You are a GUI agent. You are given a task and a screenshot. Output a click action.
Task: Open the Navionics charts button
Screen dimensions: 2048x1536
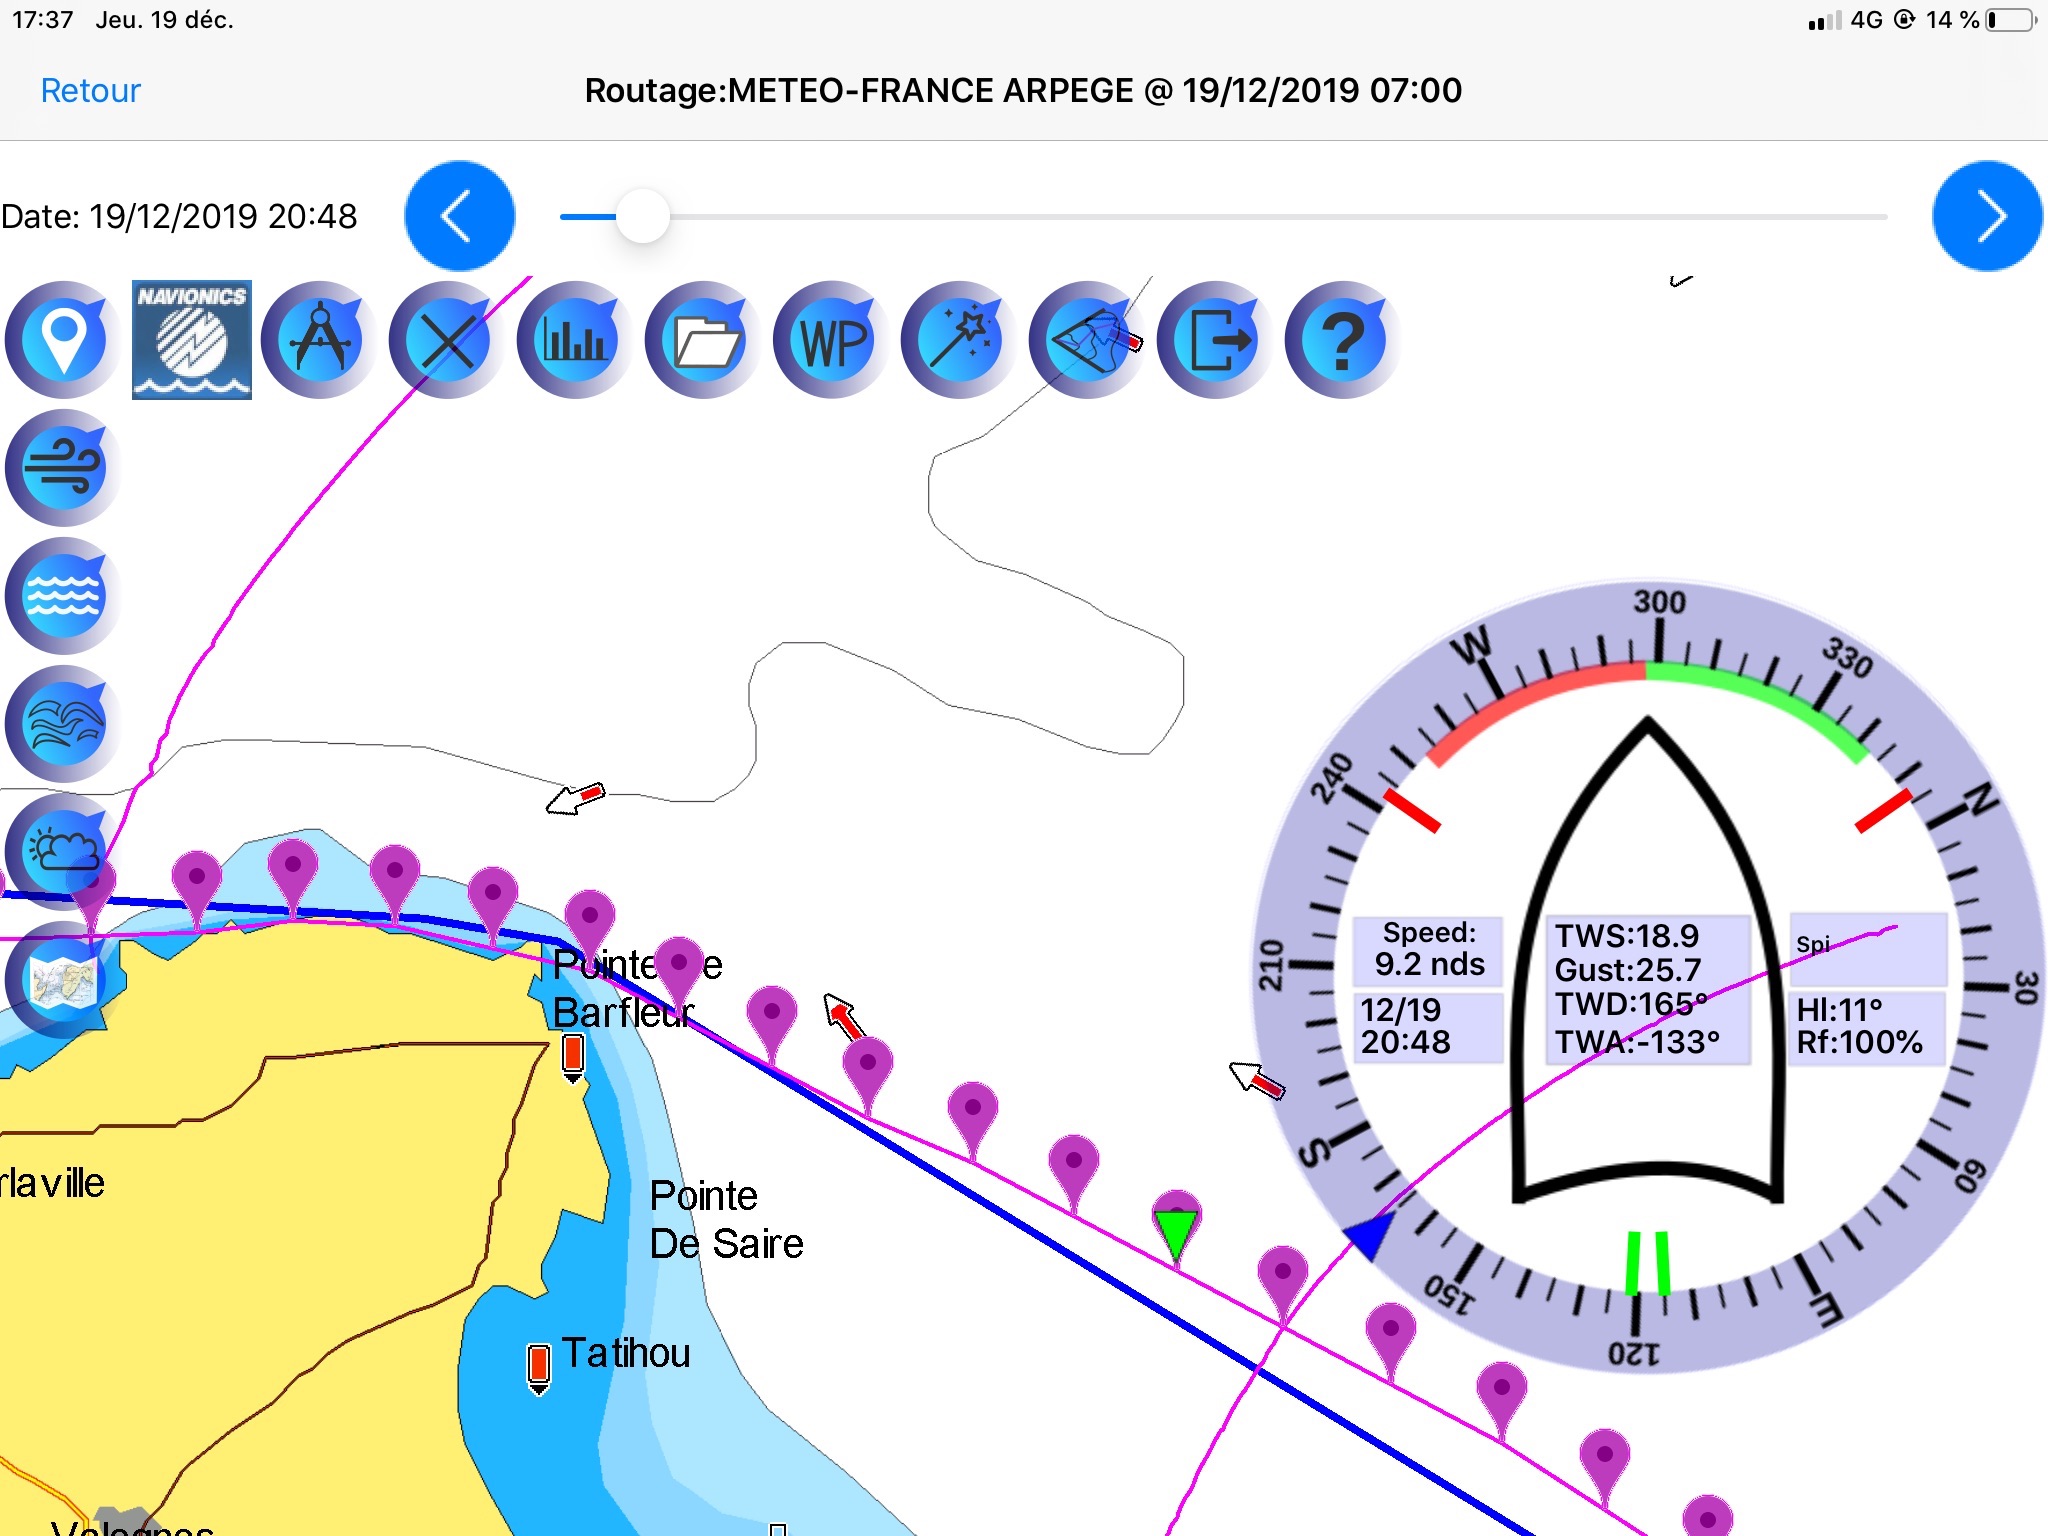tap(192, 340)
